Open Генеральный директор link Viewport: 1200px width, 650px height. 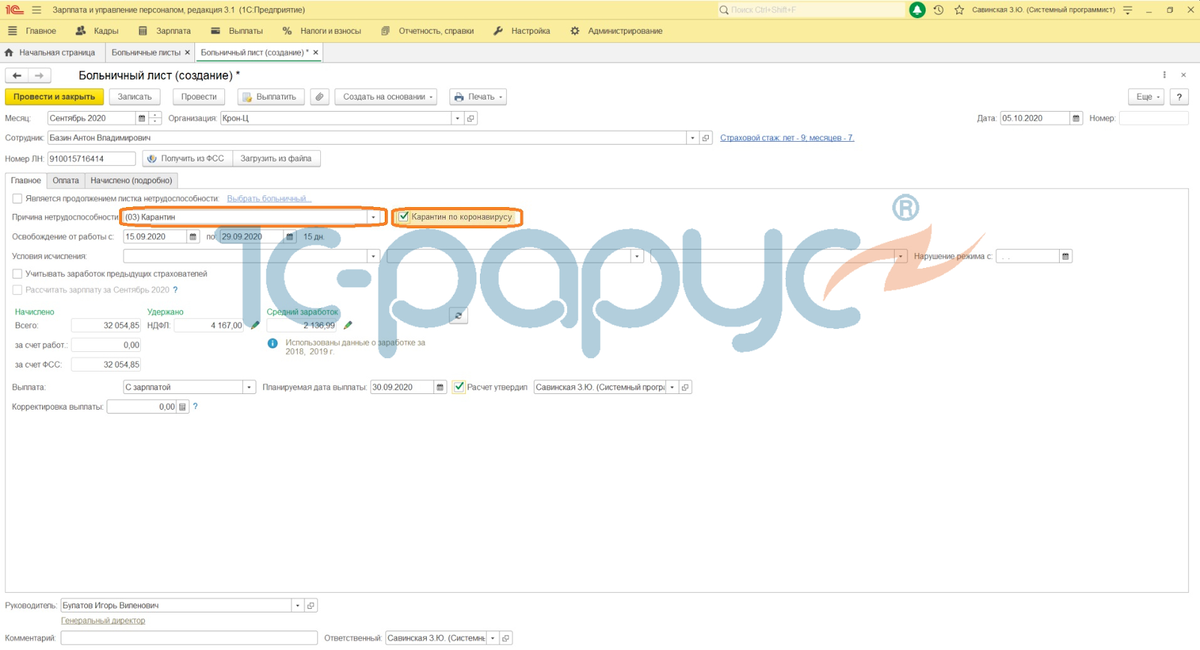(x=103, y=620)
